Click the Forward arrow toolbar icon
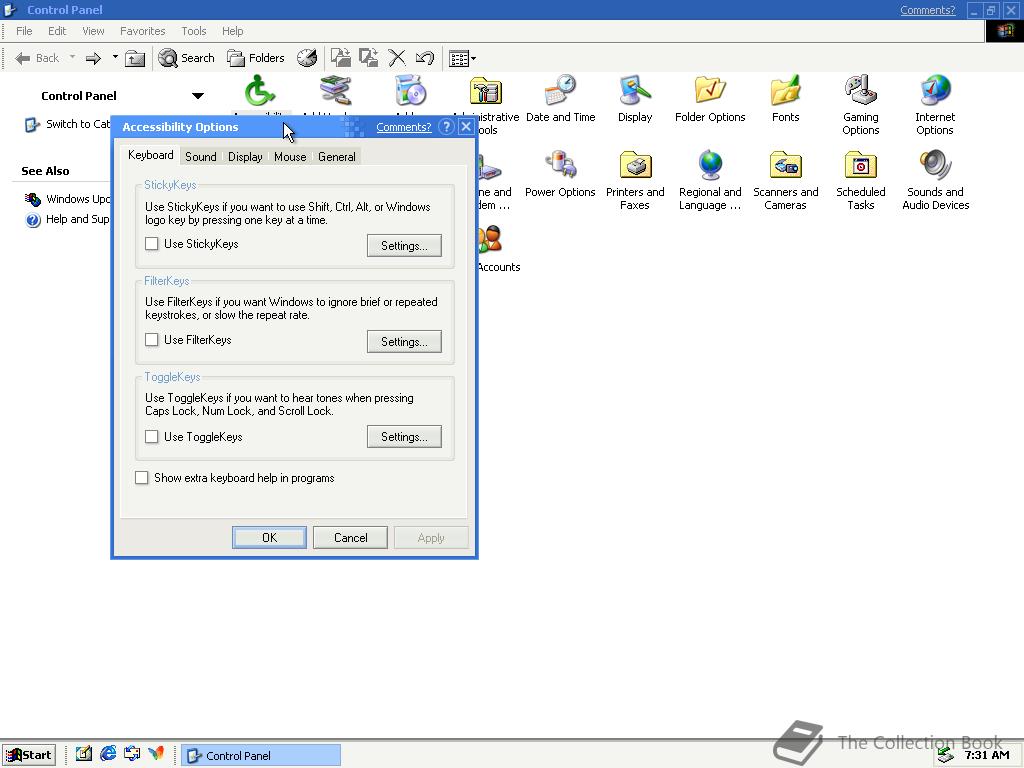The image size is (1024, 768). (x=93, y=58)
